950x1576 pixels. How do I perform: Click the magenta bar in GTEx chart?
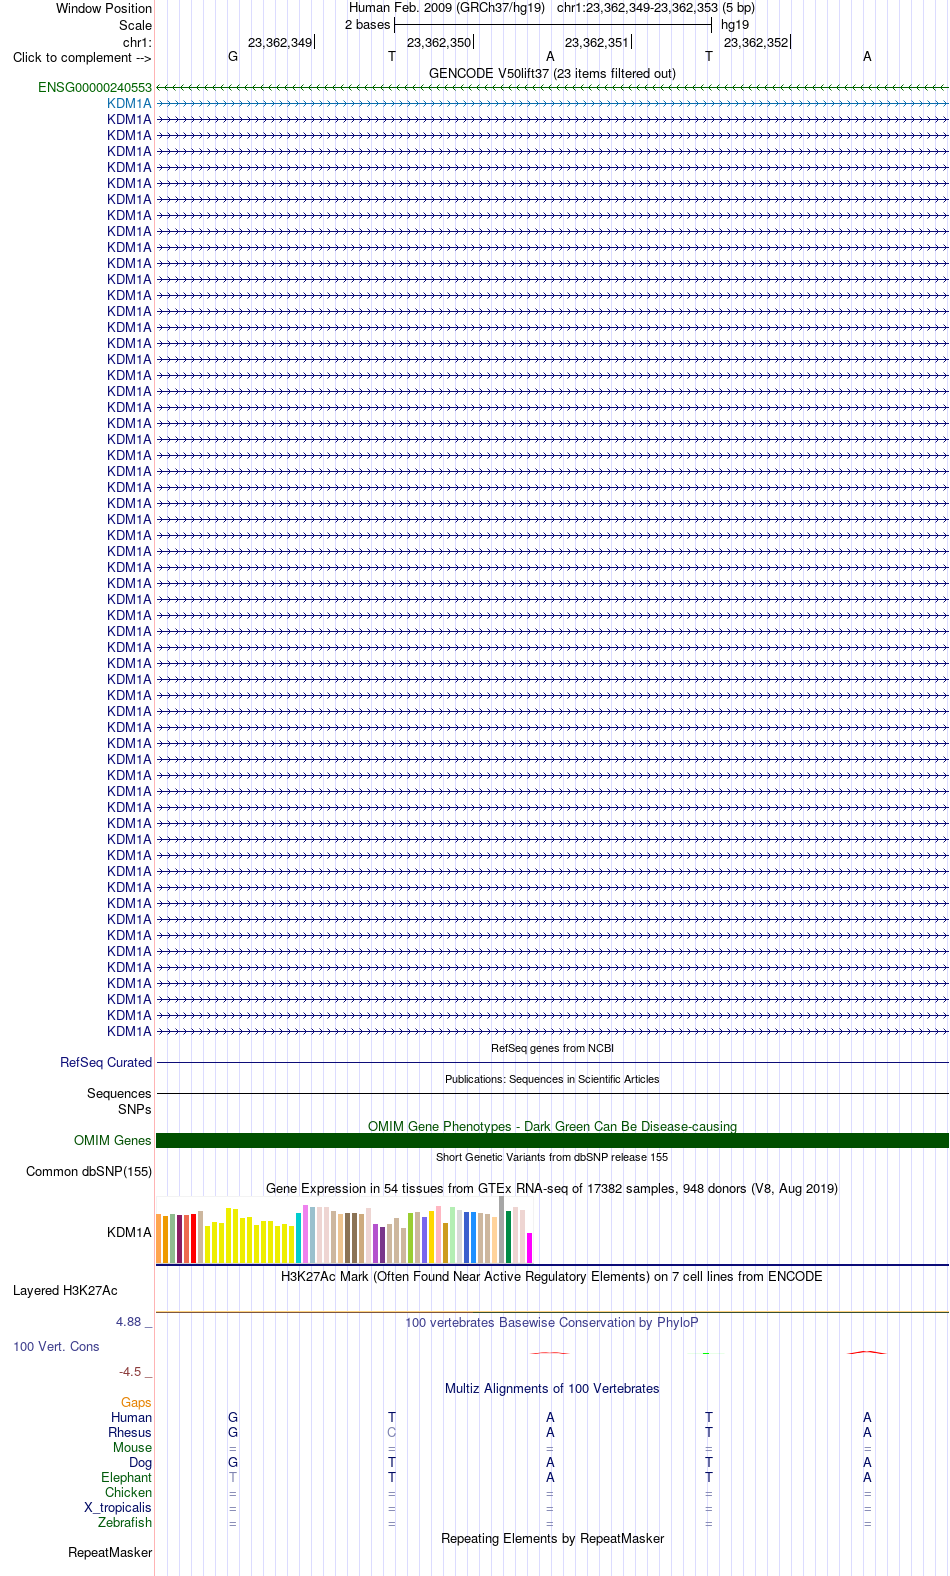tap(530, 1248)
